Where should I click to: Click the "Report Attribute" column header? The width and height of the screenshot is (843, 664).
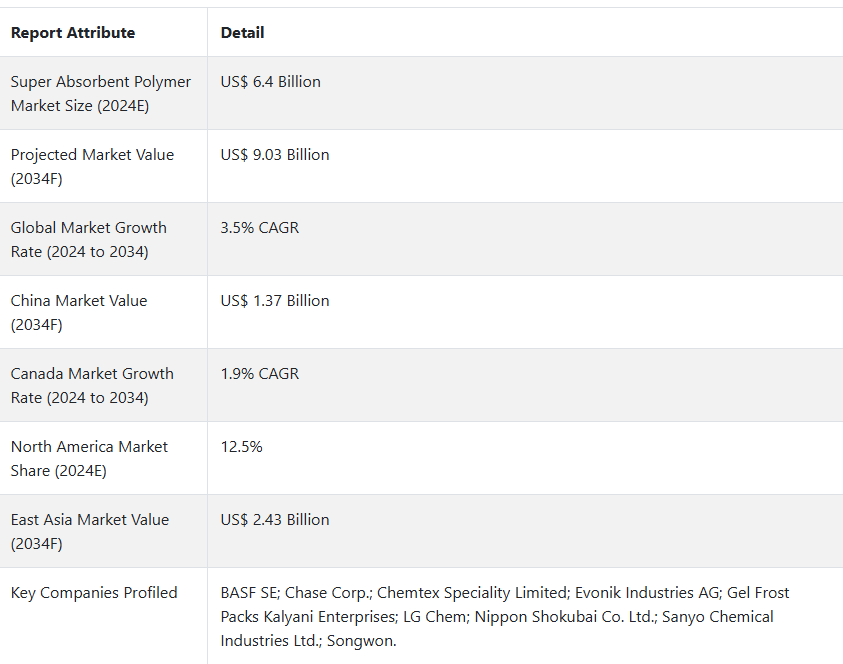click(73, 33)
